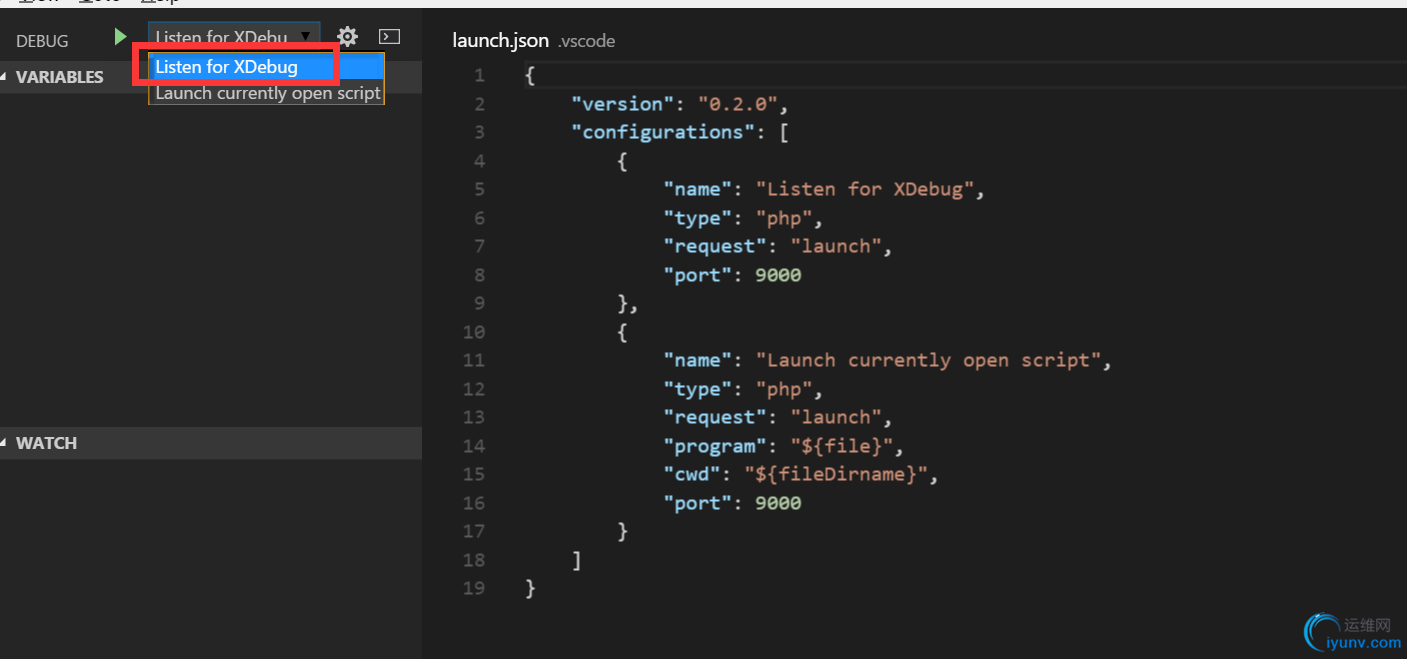Viewport: 1407px width, 659px height.
Task: Click line number 19 in gutter
Action: pos(474,588)
